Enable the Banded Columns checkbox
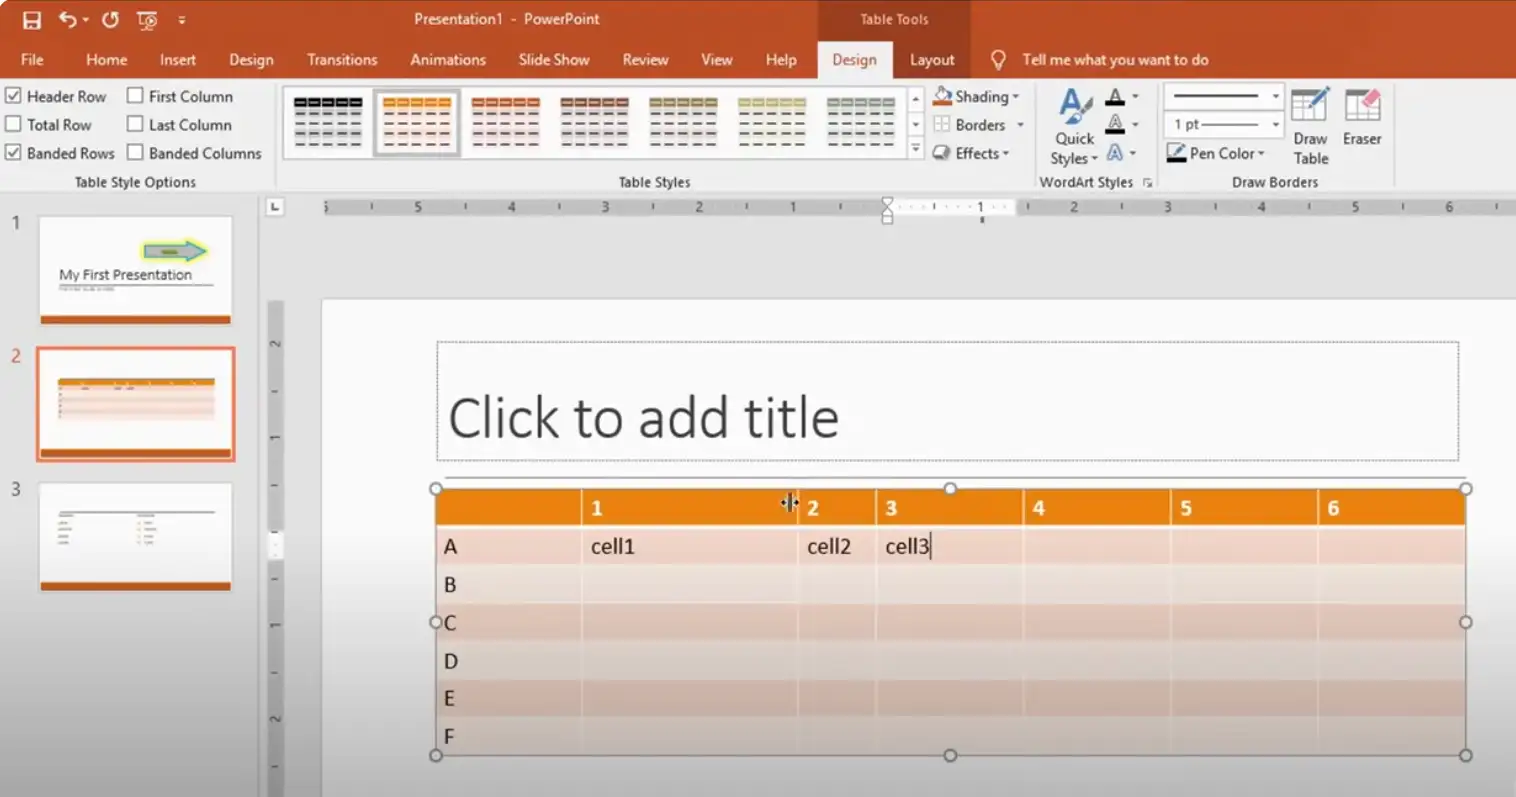 [135, 153]
